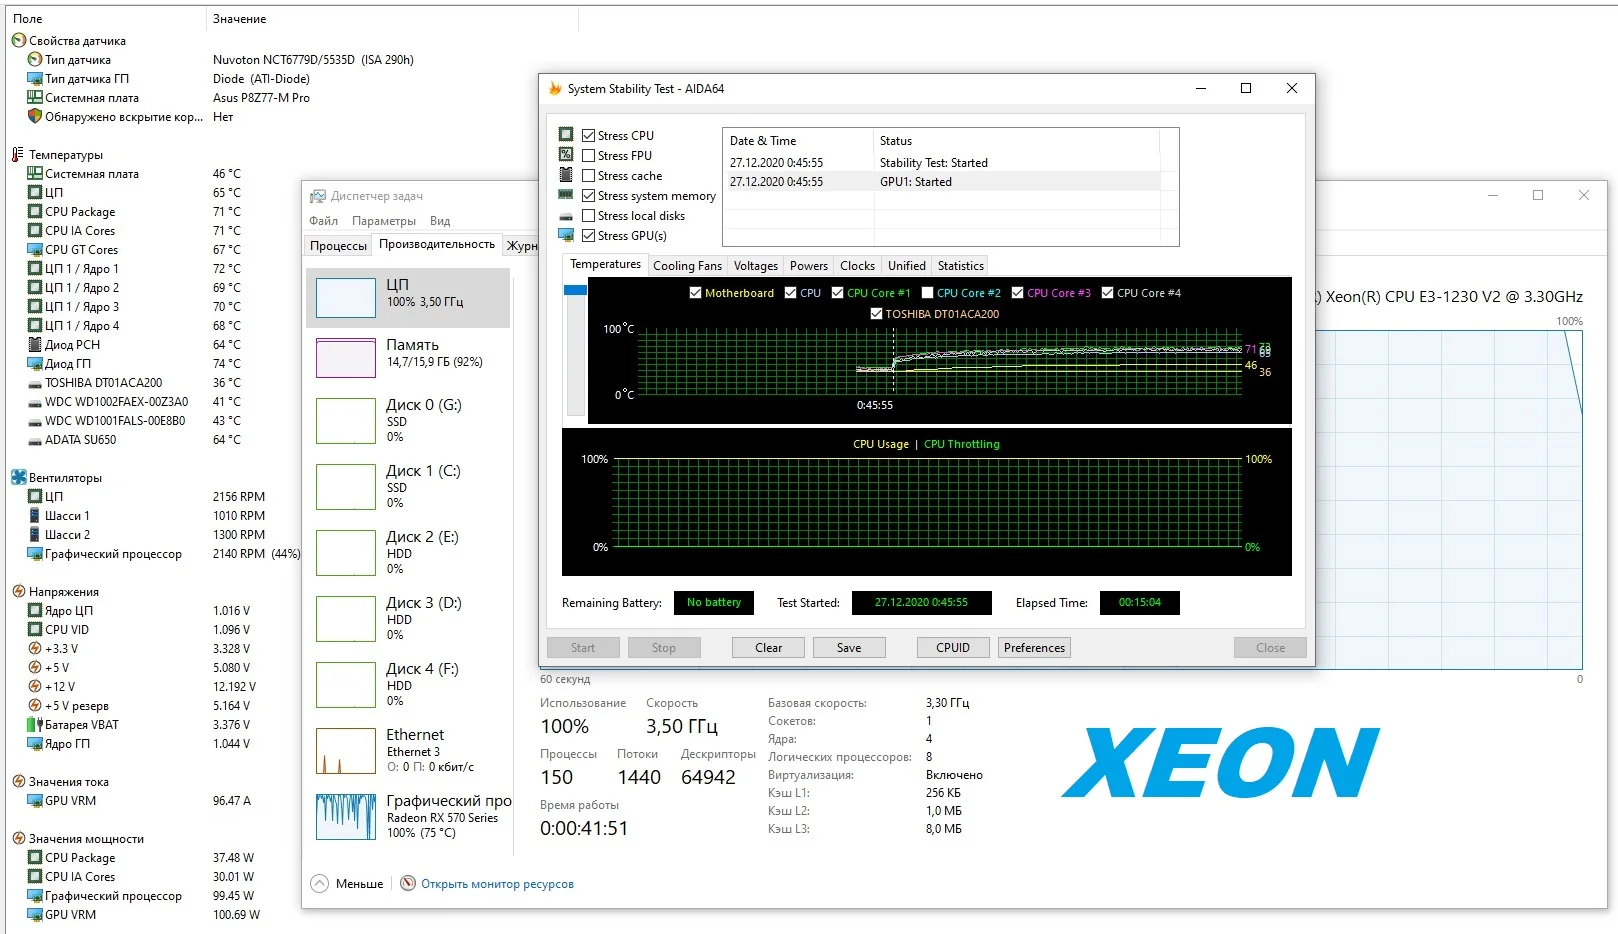
Task: Open the Файл menu in Task Manager
Action: point(323,221)
